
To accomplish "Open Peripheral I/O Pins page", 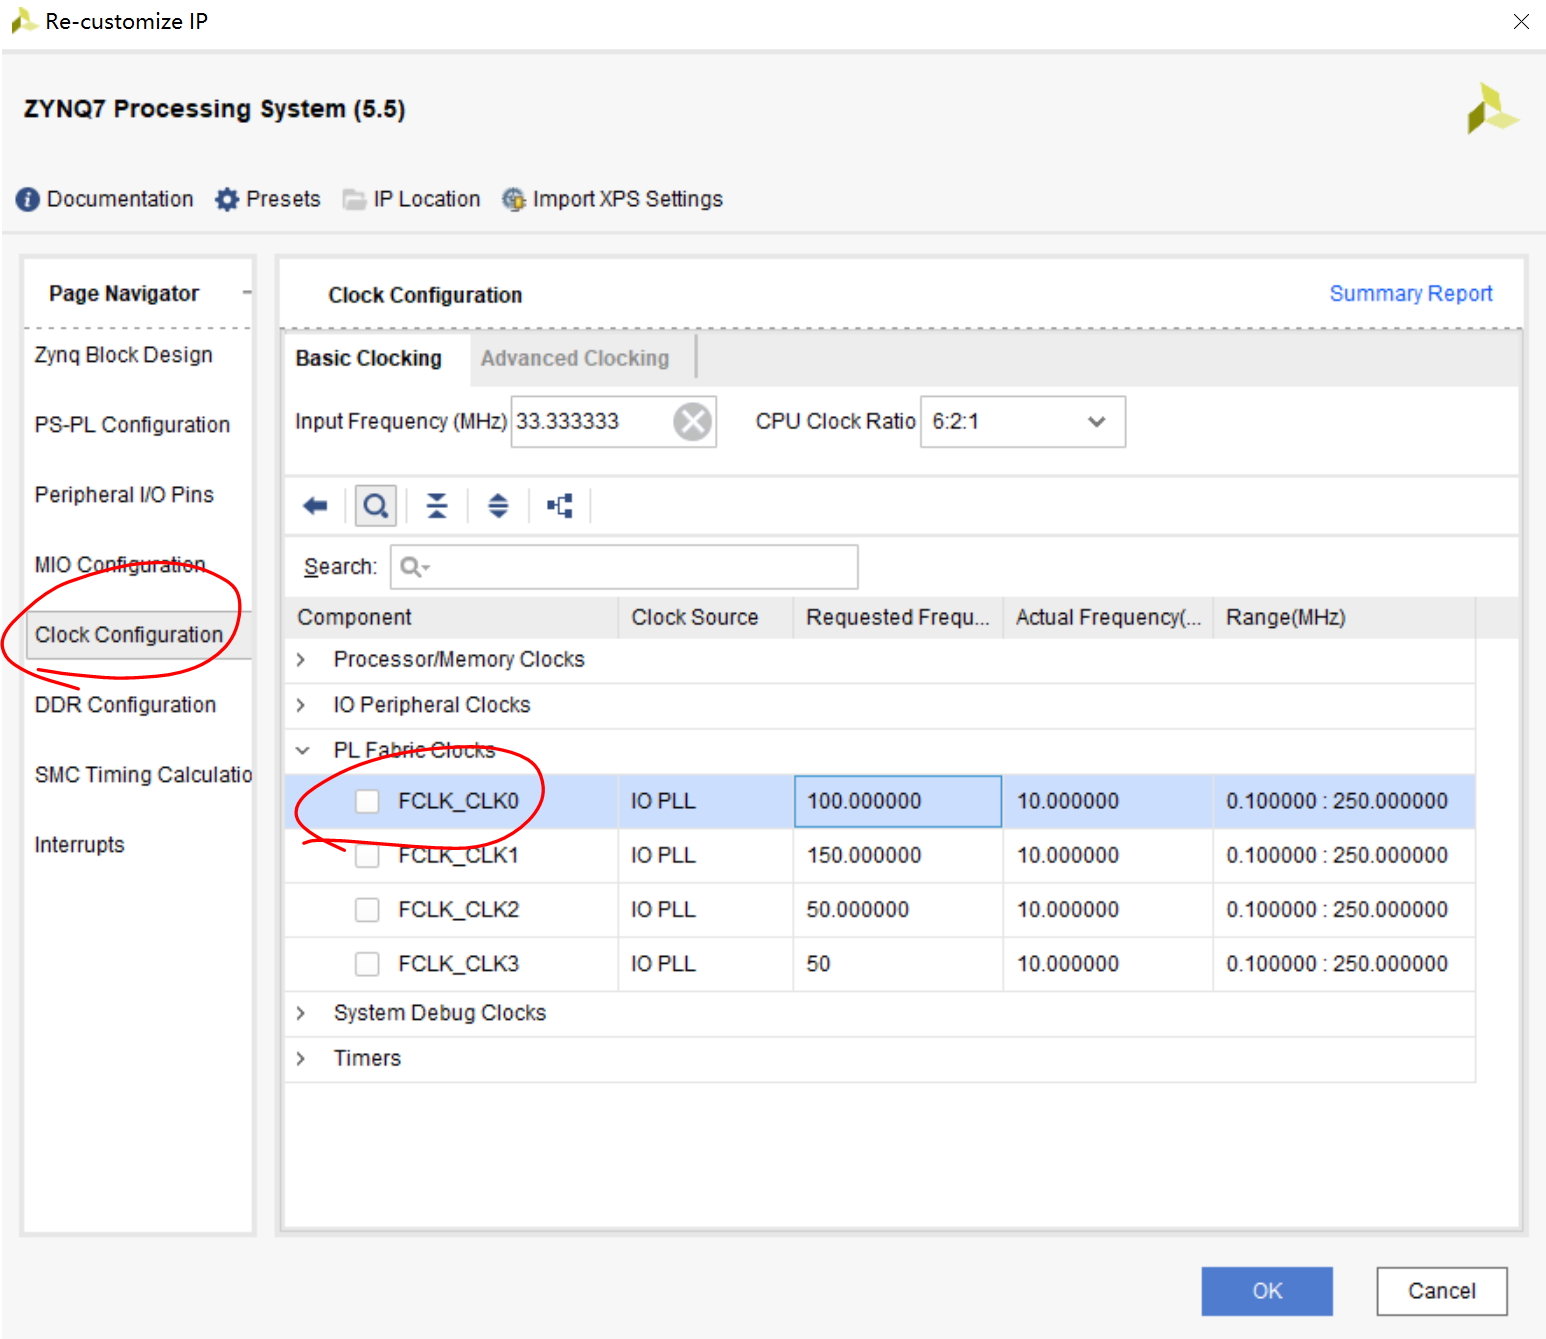I will coord(124,495).
